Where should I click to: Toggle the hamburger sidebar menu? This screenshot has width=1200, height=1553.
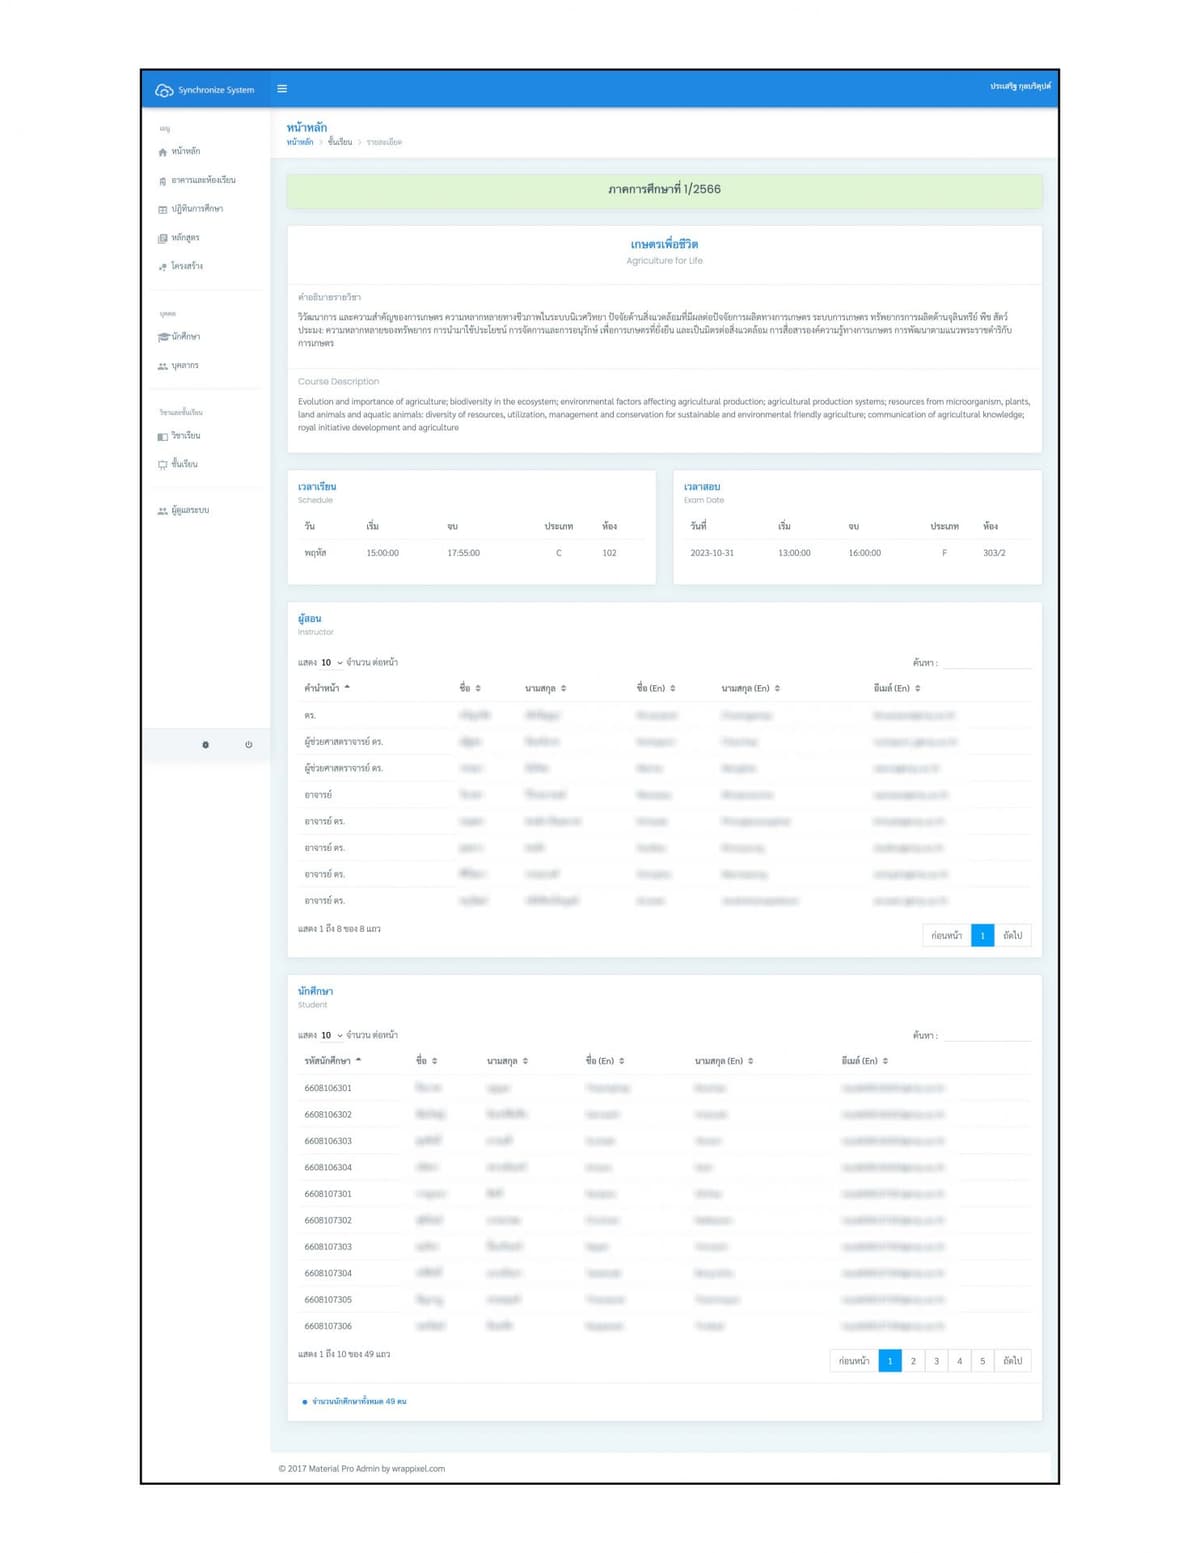click(x=282, y=89)
